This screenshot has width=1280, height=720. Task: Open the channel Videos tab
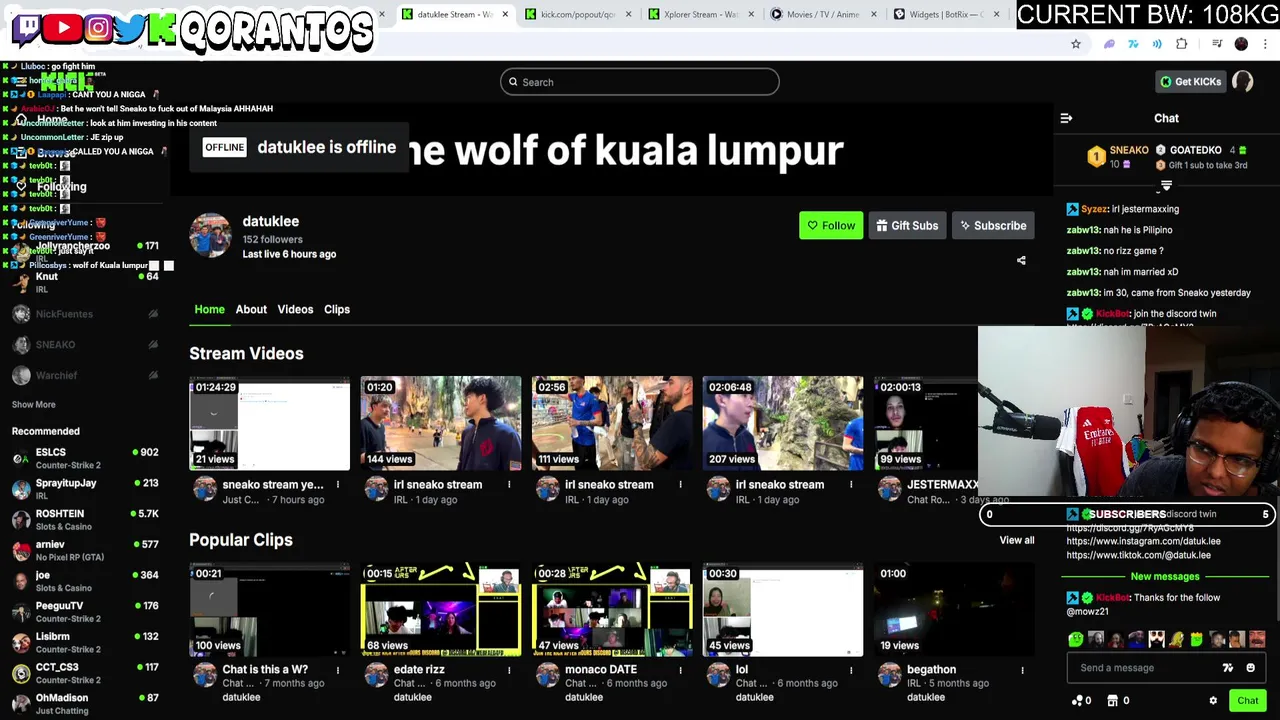tap(295, 309)
